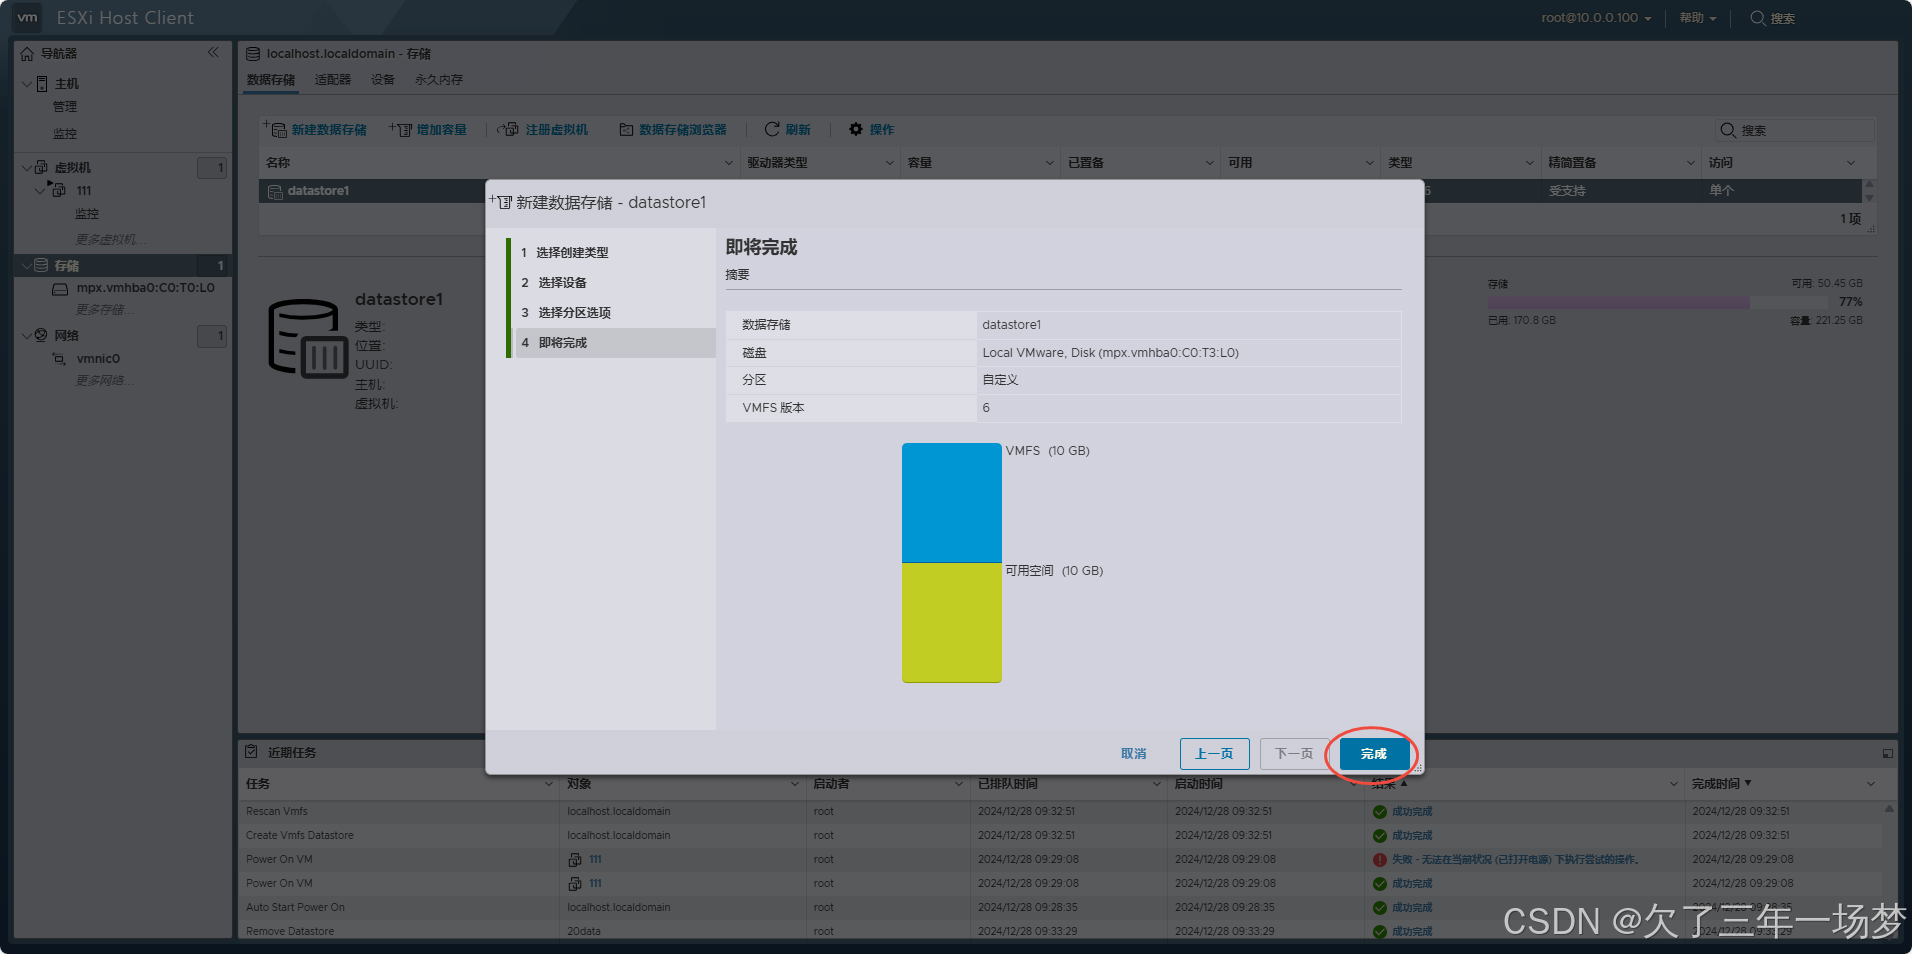The image size is (1912, 954).
Task: Click the Virtual Machines icon in navigator
Action: (42, 167)
